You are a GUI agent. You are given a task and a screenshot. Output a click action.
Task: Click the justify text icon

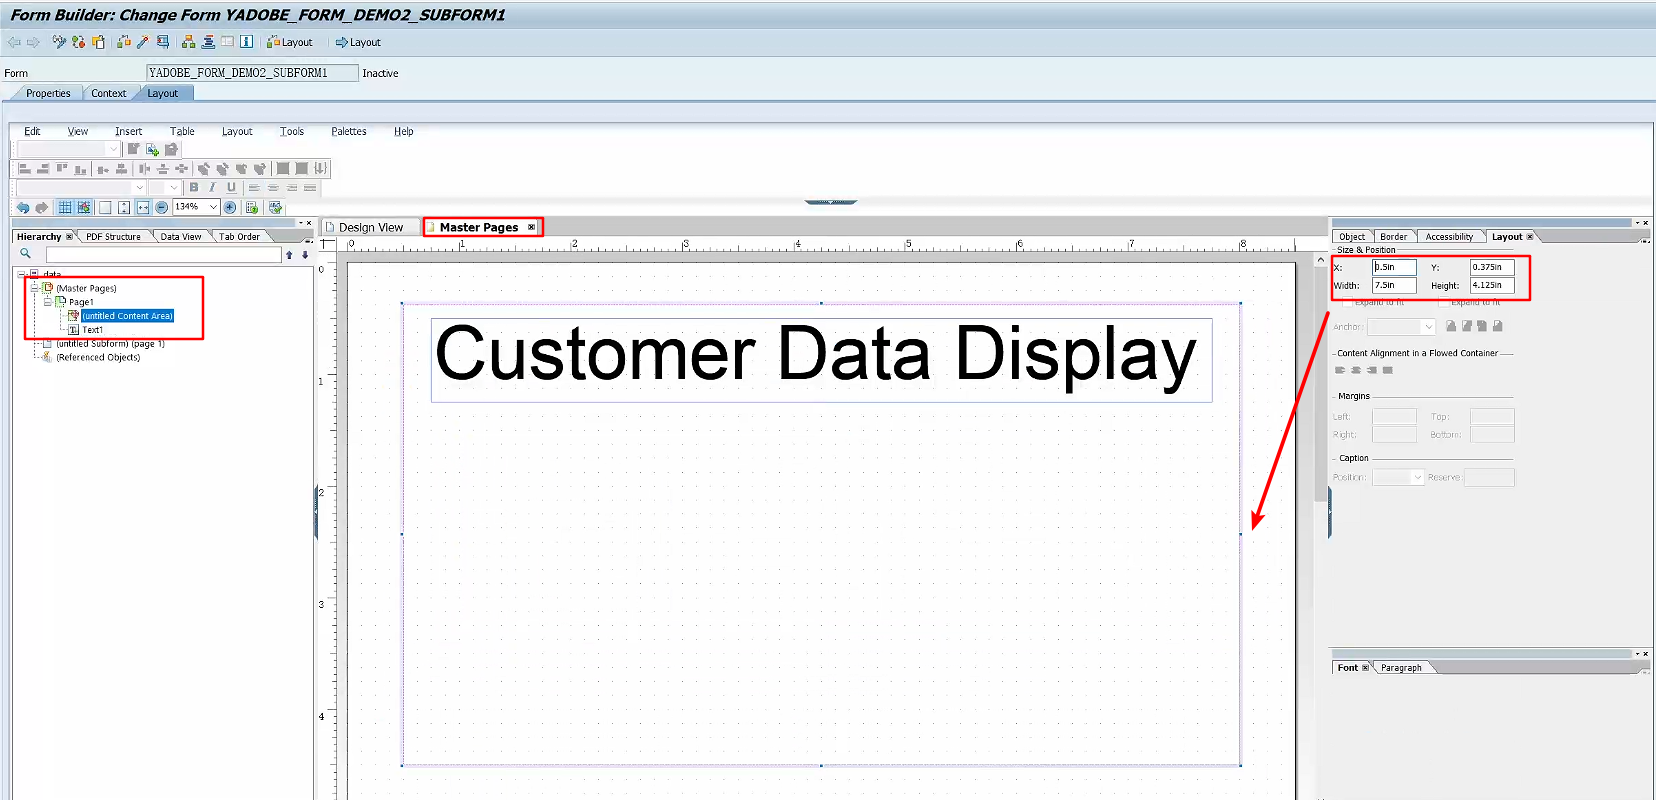[310, 187]
